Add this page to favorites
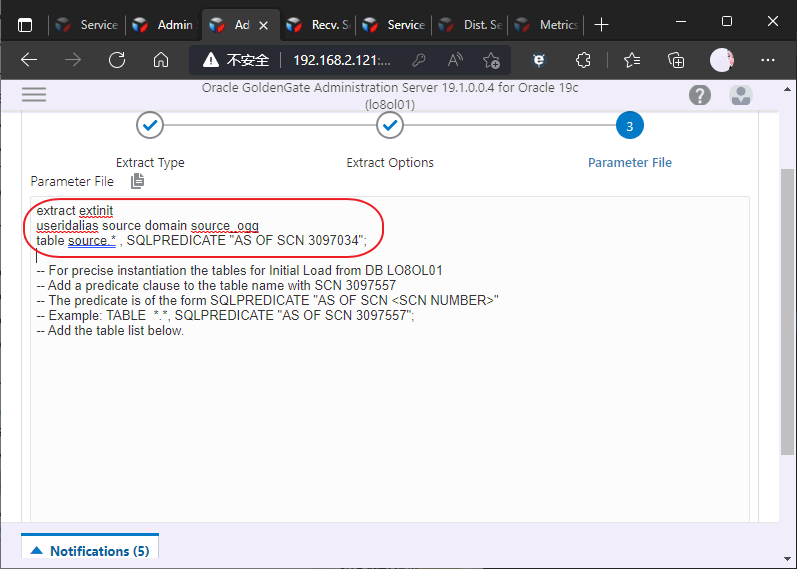 click(491, 60)
